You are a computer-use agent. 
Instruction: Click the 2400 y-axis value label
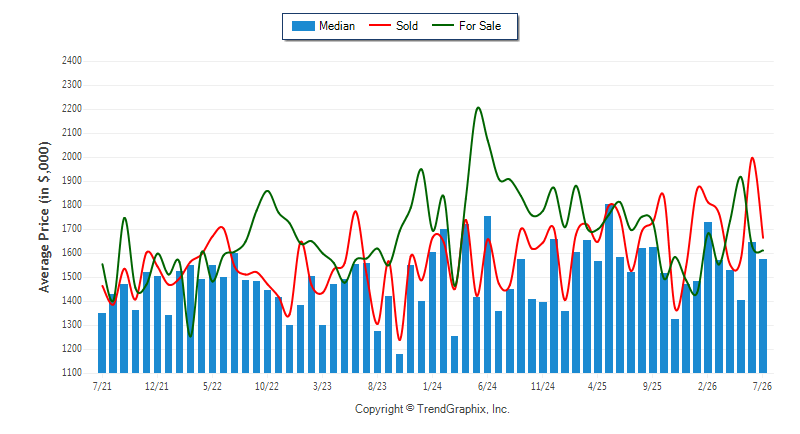coord(72,61)
